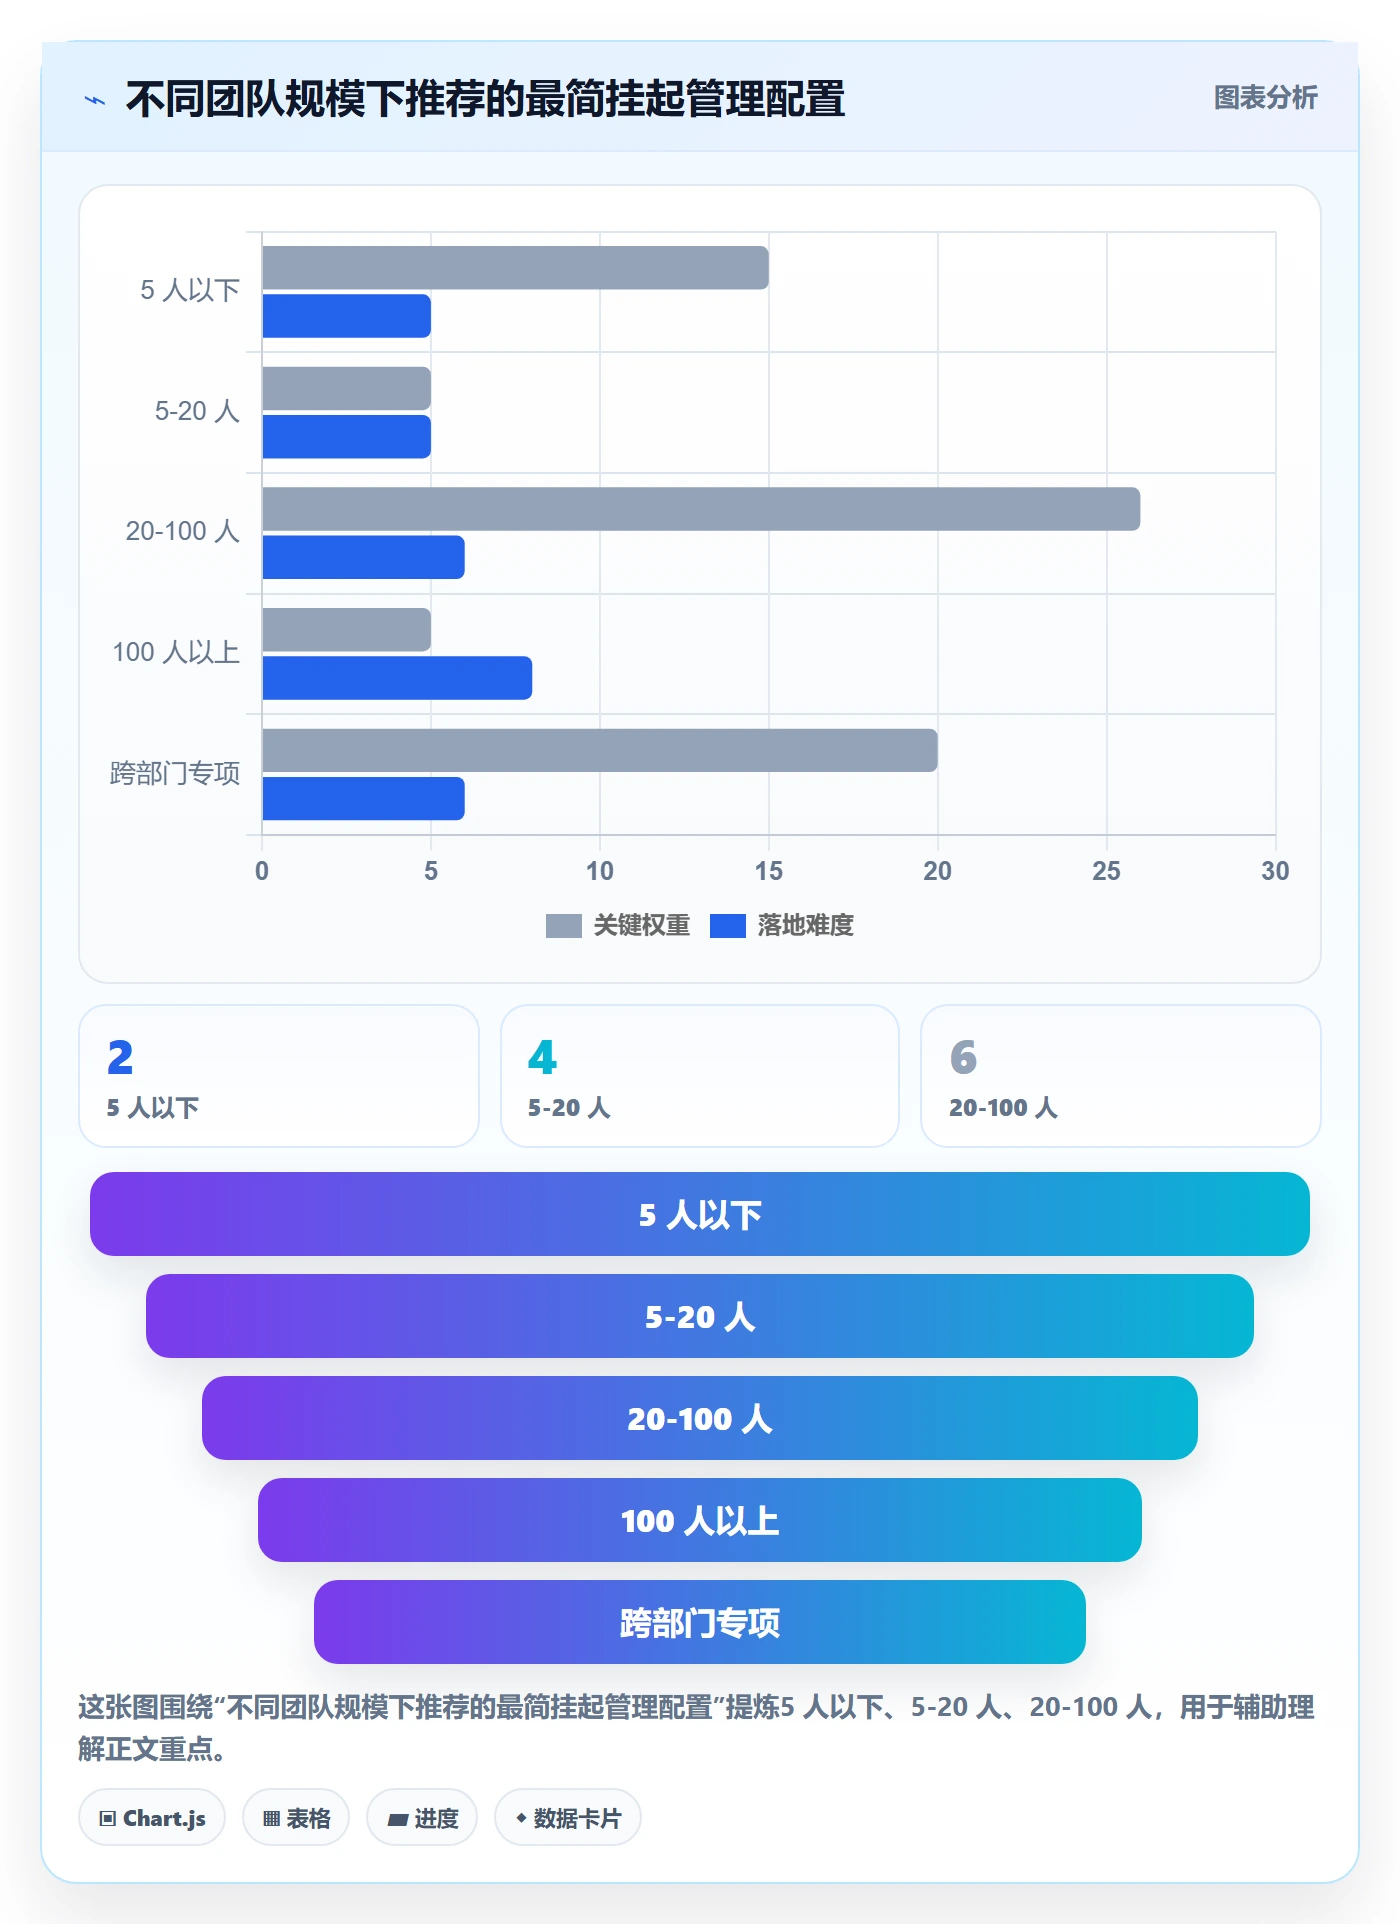Click the blue 落地难度 bar for 100 人以上
This screenshot has width=1400, height=1924.
397,678
